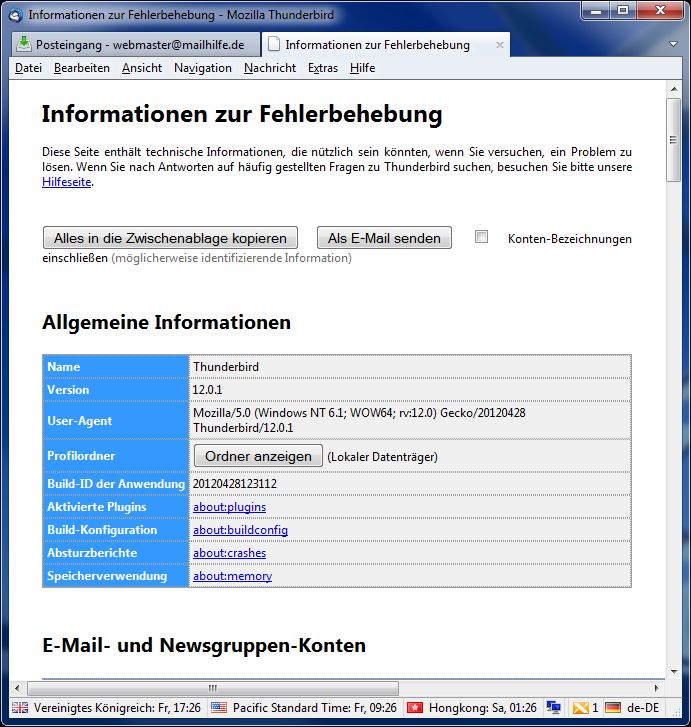Image resolution: width=691 pixels, height=727 pixels.
Task: Click the Profilordner row label
Action: coord(81,456)
